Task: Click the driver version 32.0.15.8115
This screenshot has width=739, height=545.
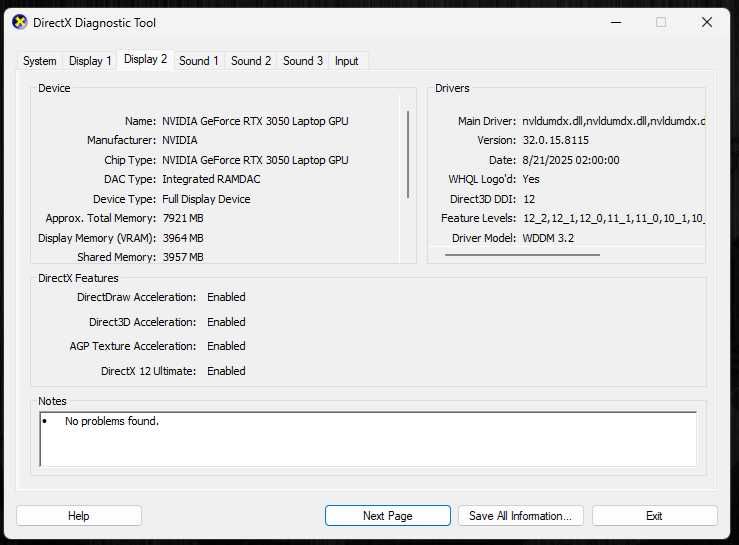Action: 555,140
